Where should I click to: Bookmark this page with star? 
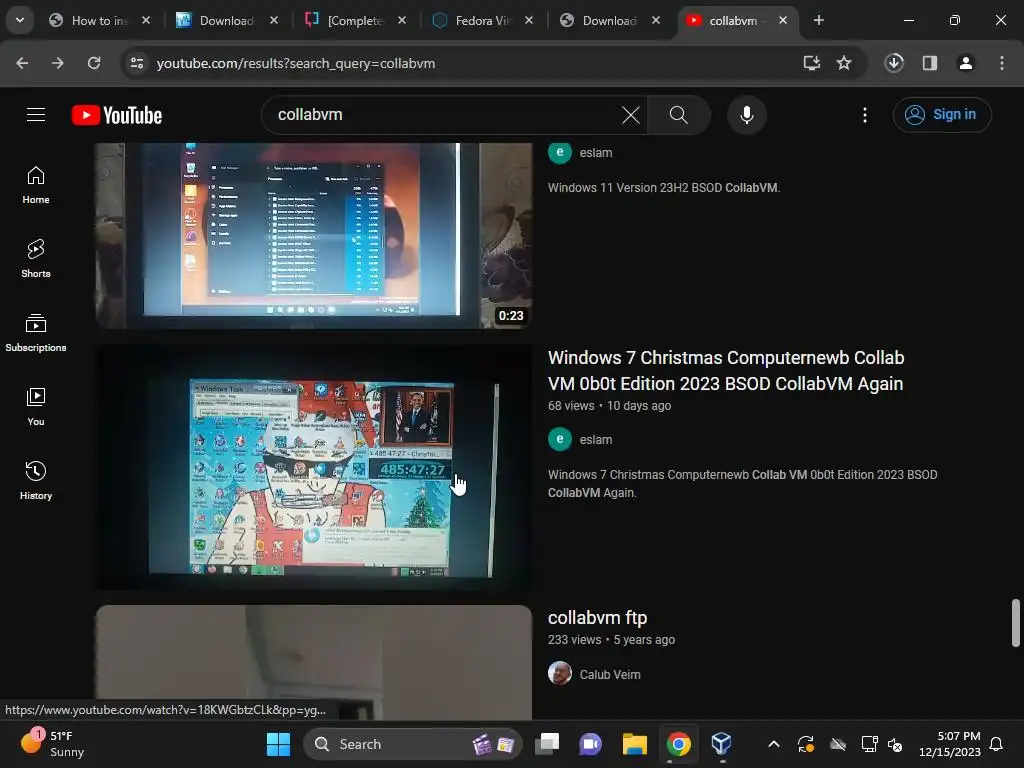tap(844, 63)
